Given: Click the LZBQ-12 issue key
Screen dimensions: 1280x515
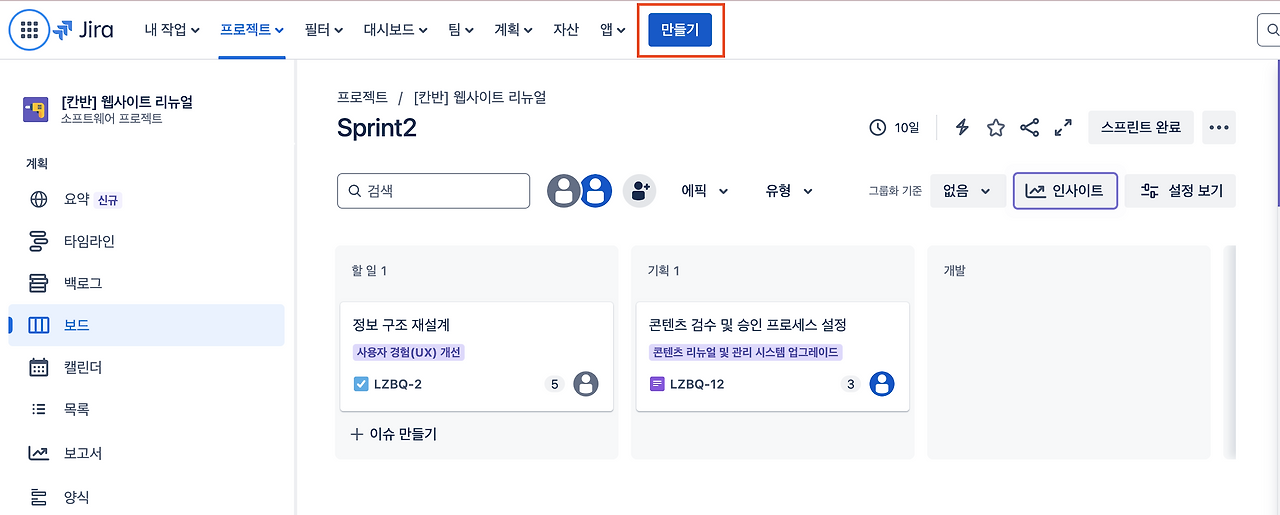Looking at the screenshot, I should [697, 384].
